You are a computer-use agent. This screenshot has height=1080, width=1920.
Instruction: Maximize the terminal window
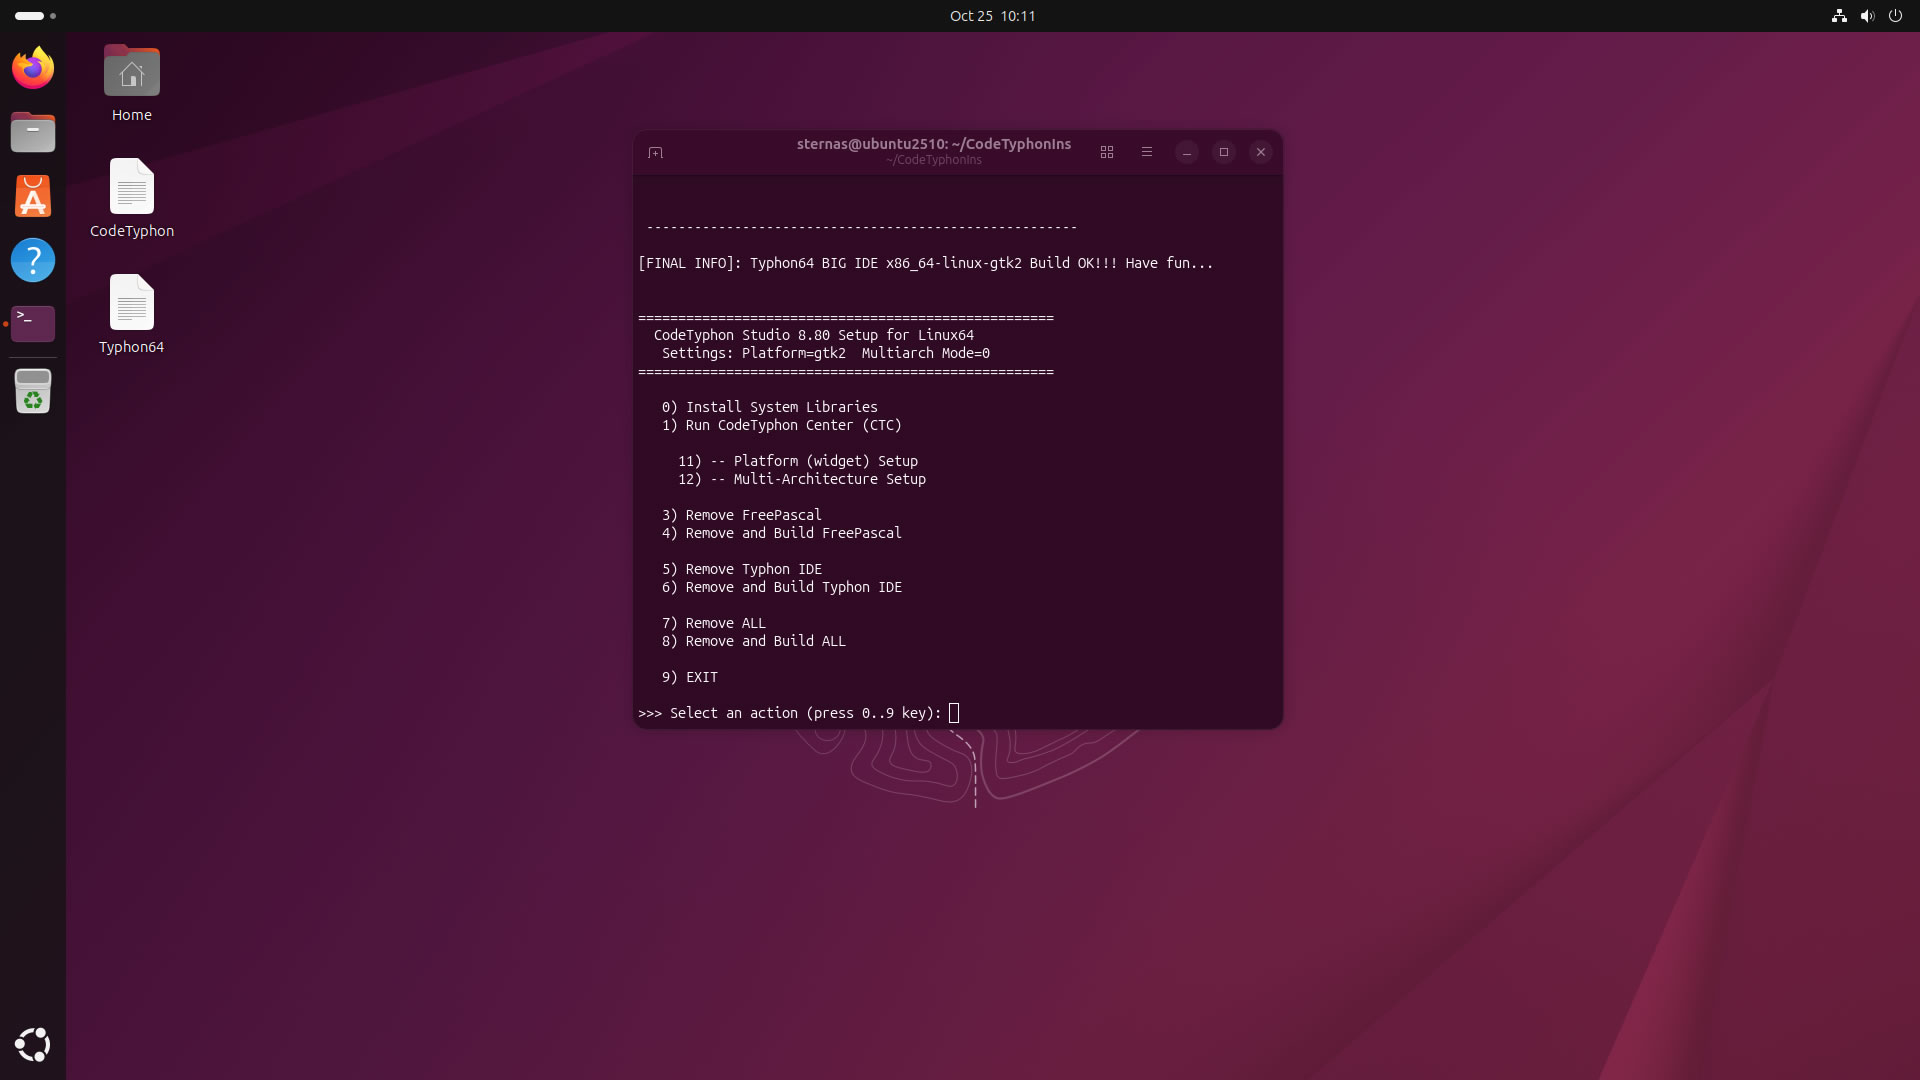[x=1223, y=152]
